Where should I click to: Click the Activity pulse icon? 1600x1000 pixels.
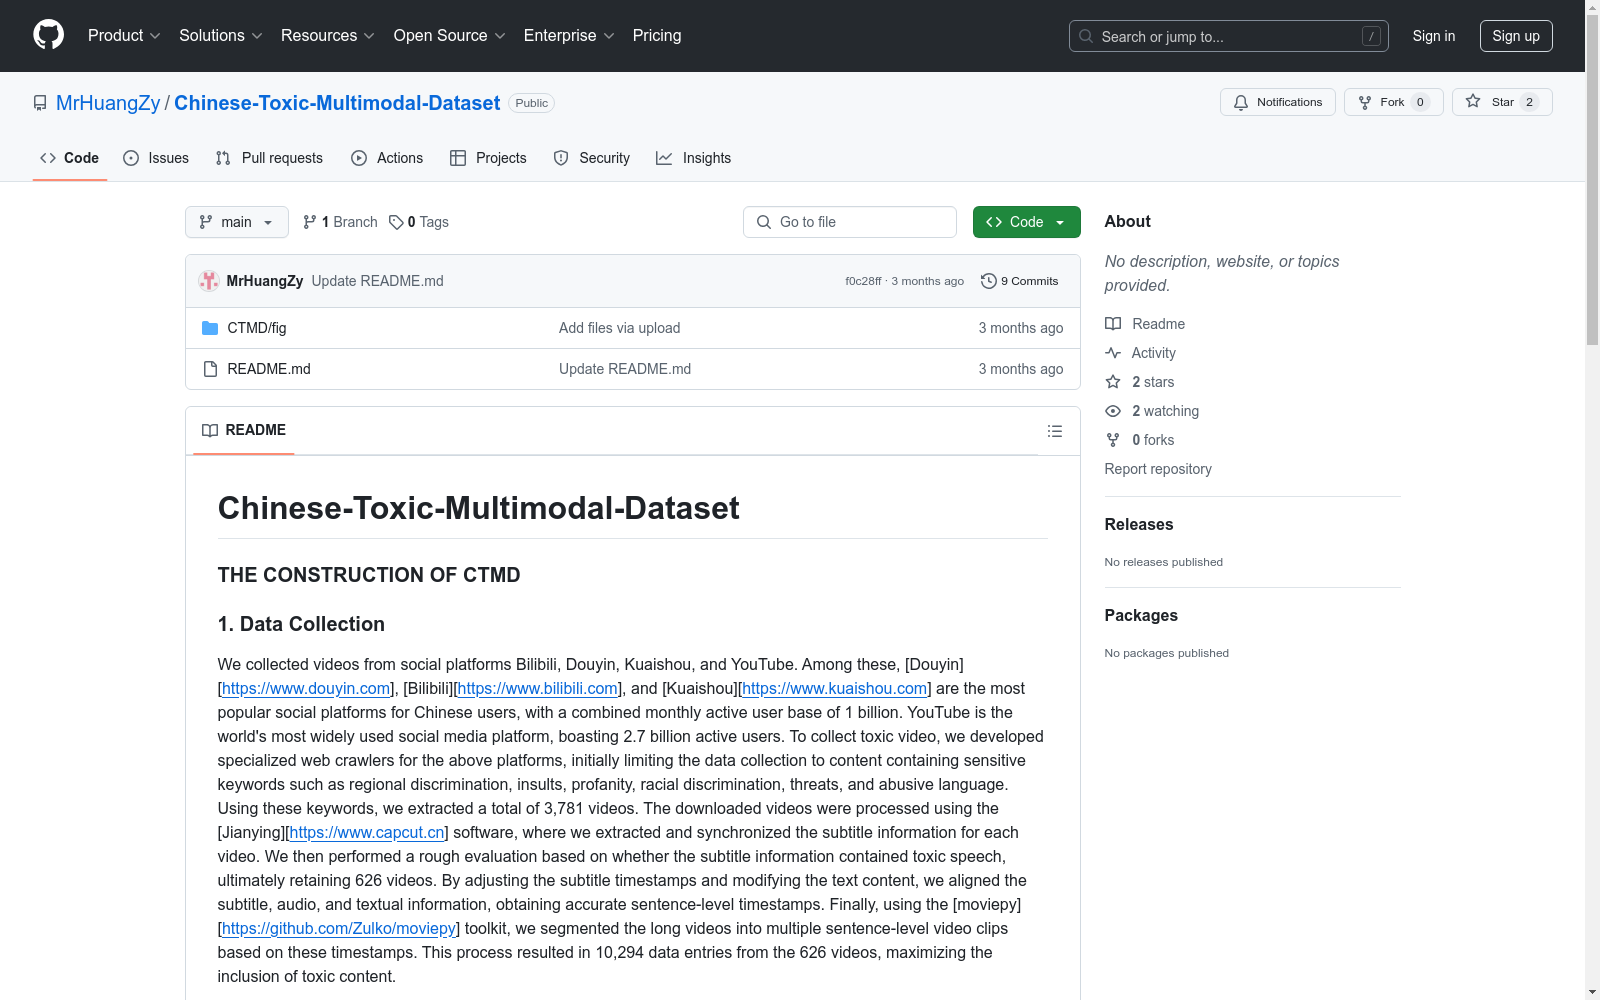1113,353
